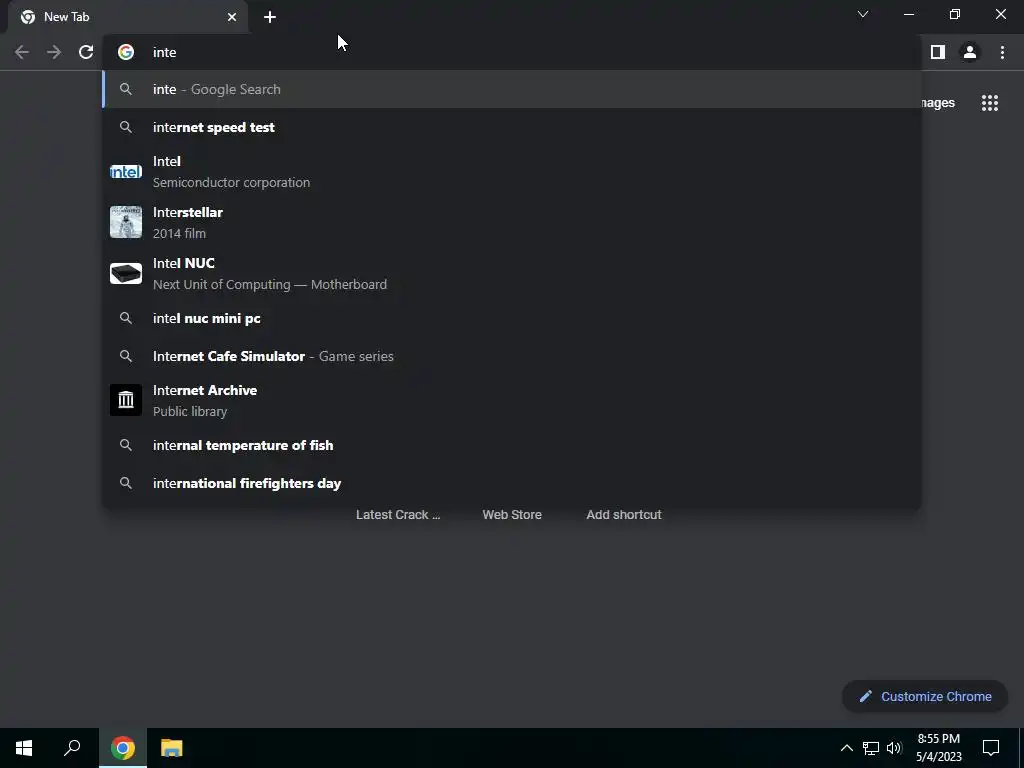
Task: Click the Intel NUC device thumbnail
Action: 126,273
